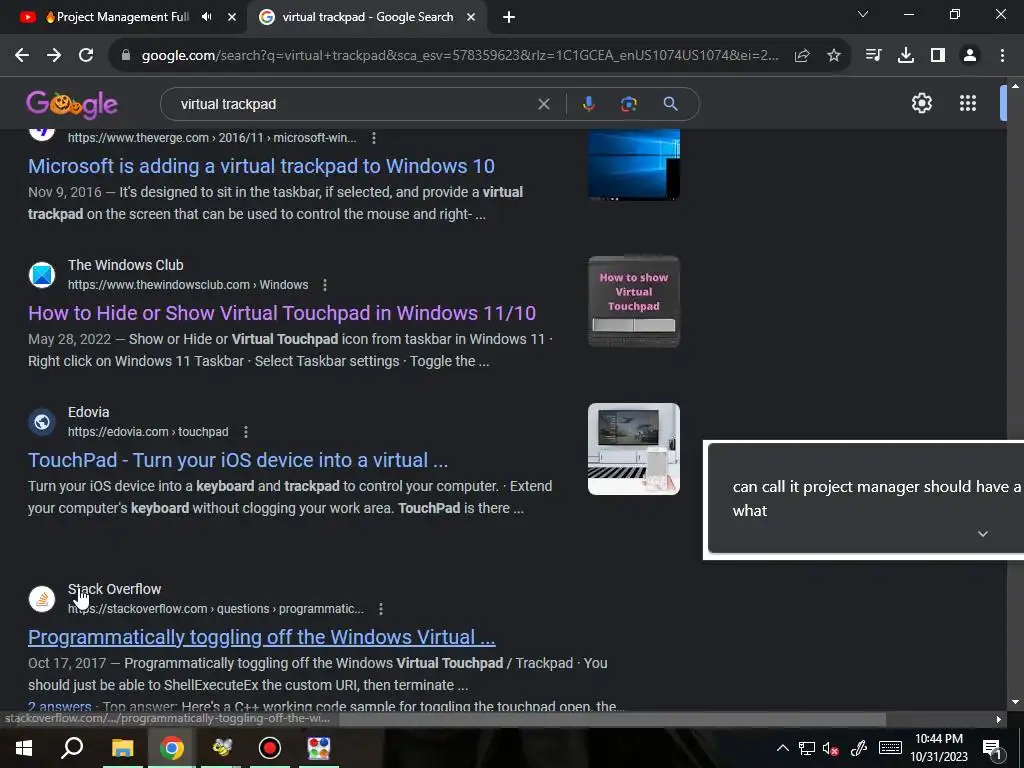1024x768 pixels.
Task: Share this page via share icon
Action: (x=802, y=56)
